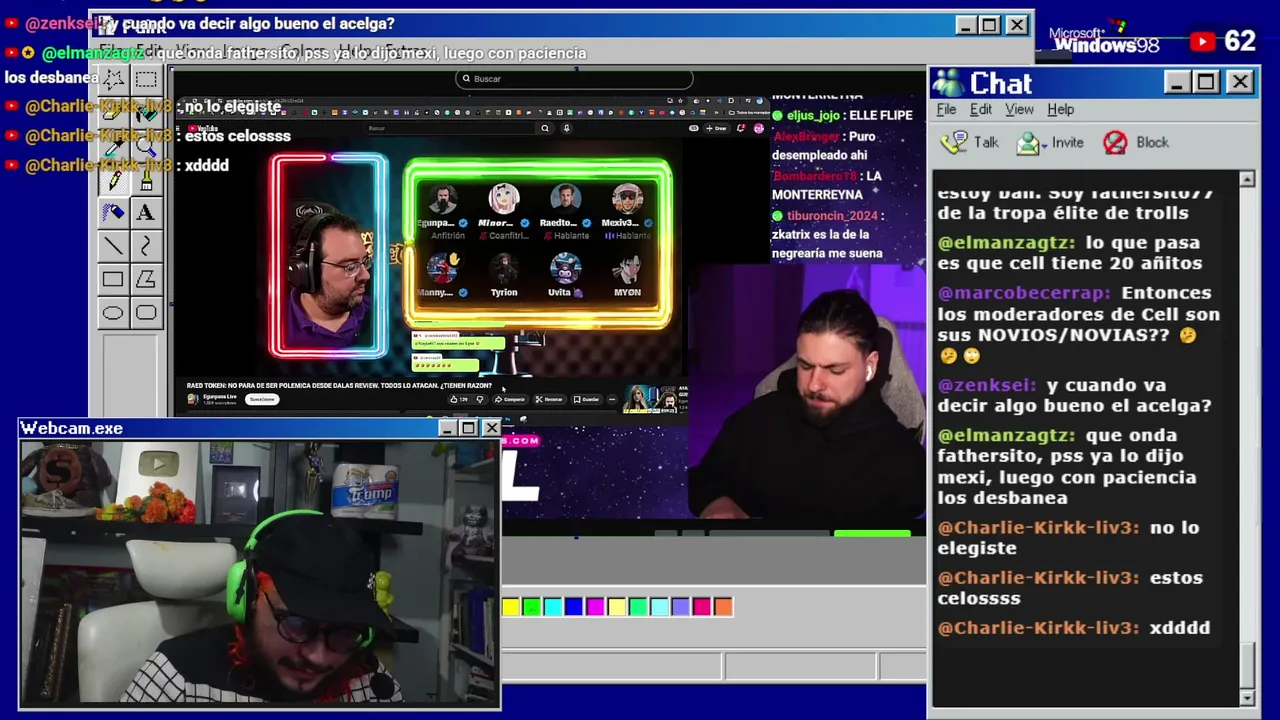Pick the yellow color swatch in the palette
This screenshot has height=720, width=1280.
(511, 606)
